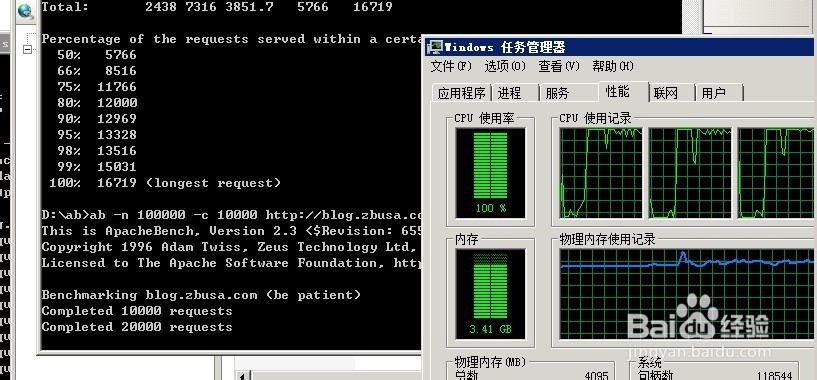Open the 选项(O) menu in Task Manager
Viewport: 817px width, 380px height.
[505, 67]
